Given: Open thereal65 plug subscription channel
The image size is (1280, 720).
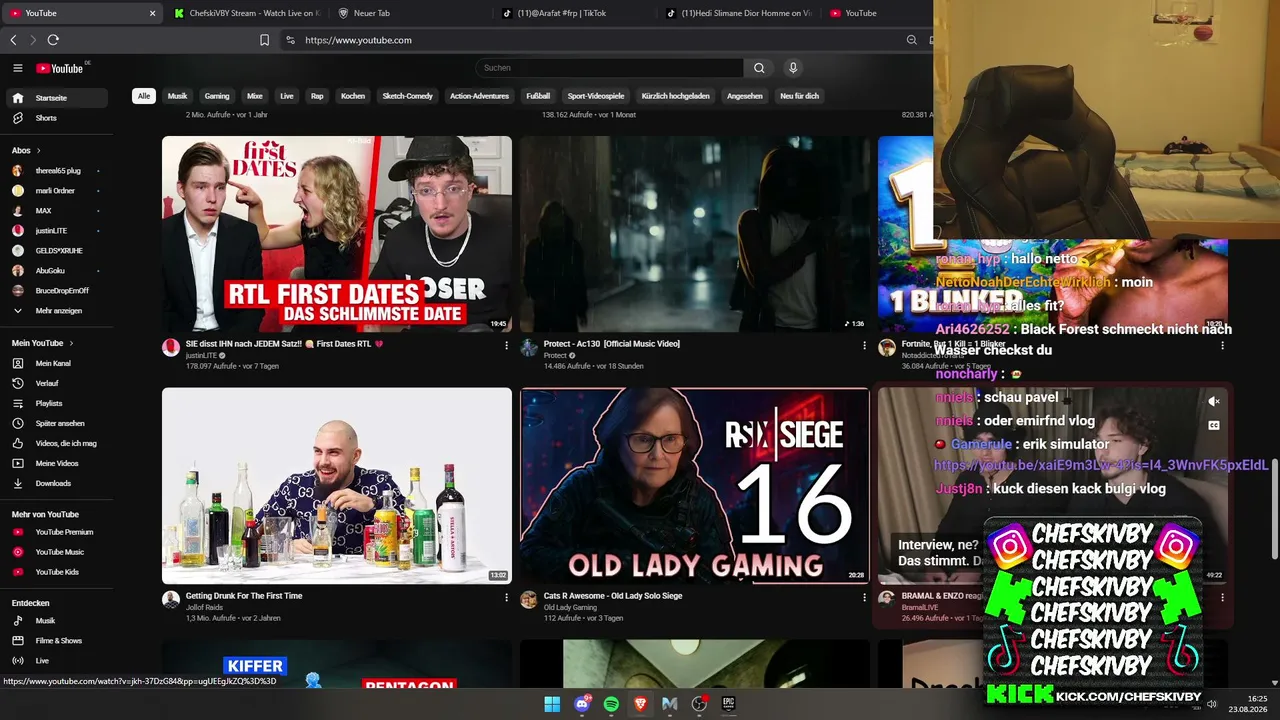Looking at the screenshot, I should pyautogui.click(x=57, y=171).
